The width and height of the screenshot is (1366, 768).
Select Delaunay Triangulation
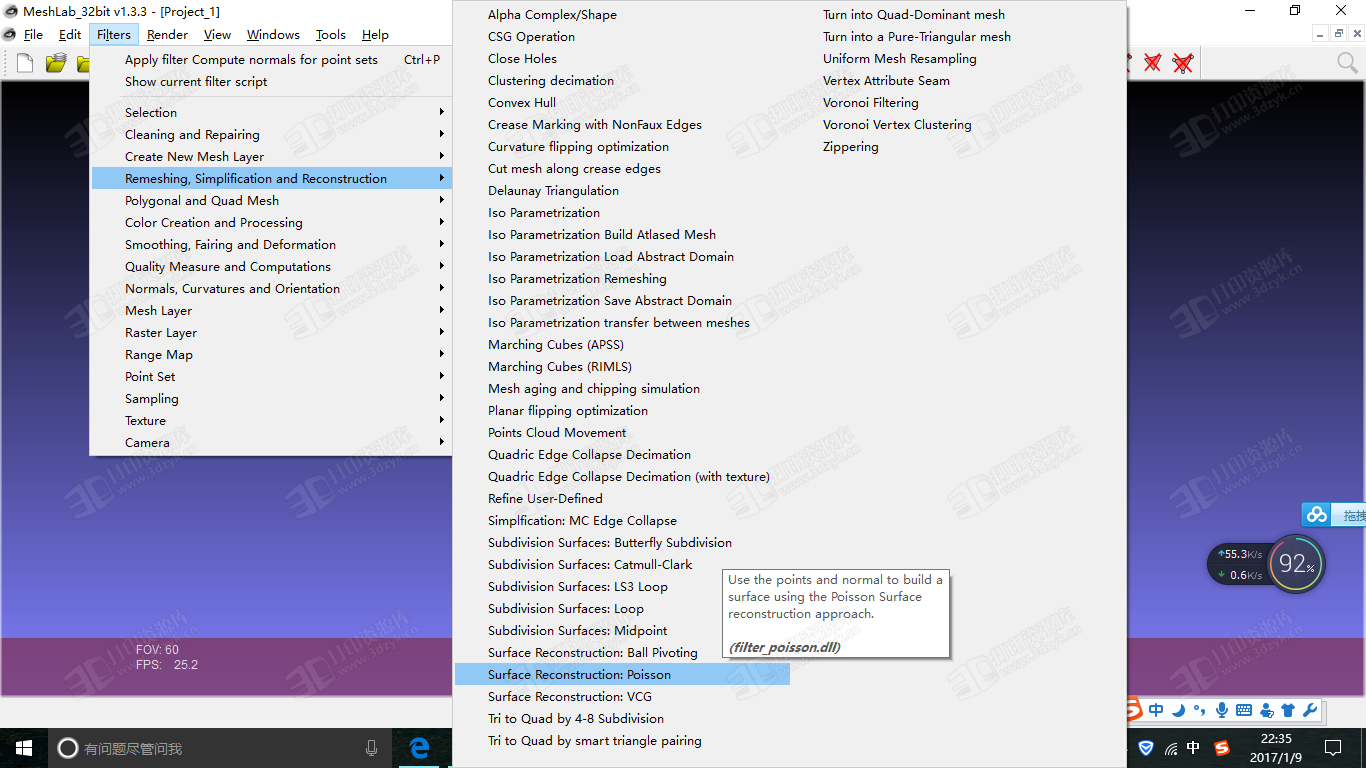[x=622, y=190]
